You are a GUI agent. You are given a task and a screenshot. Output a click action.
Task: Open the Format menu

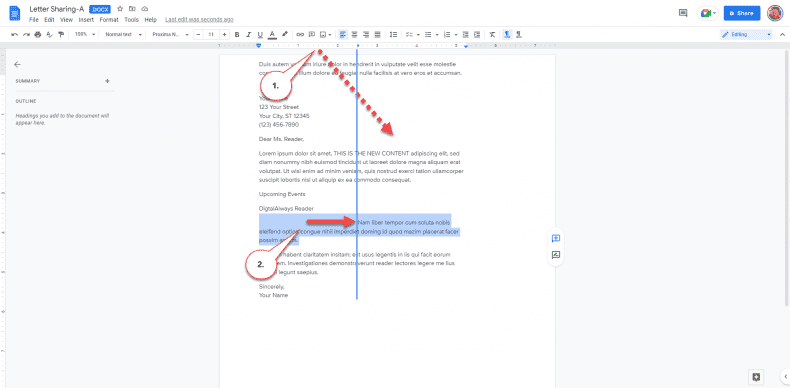109,20
